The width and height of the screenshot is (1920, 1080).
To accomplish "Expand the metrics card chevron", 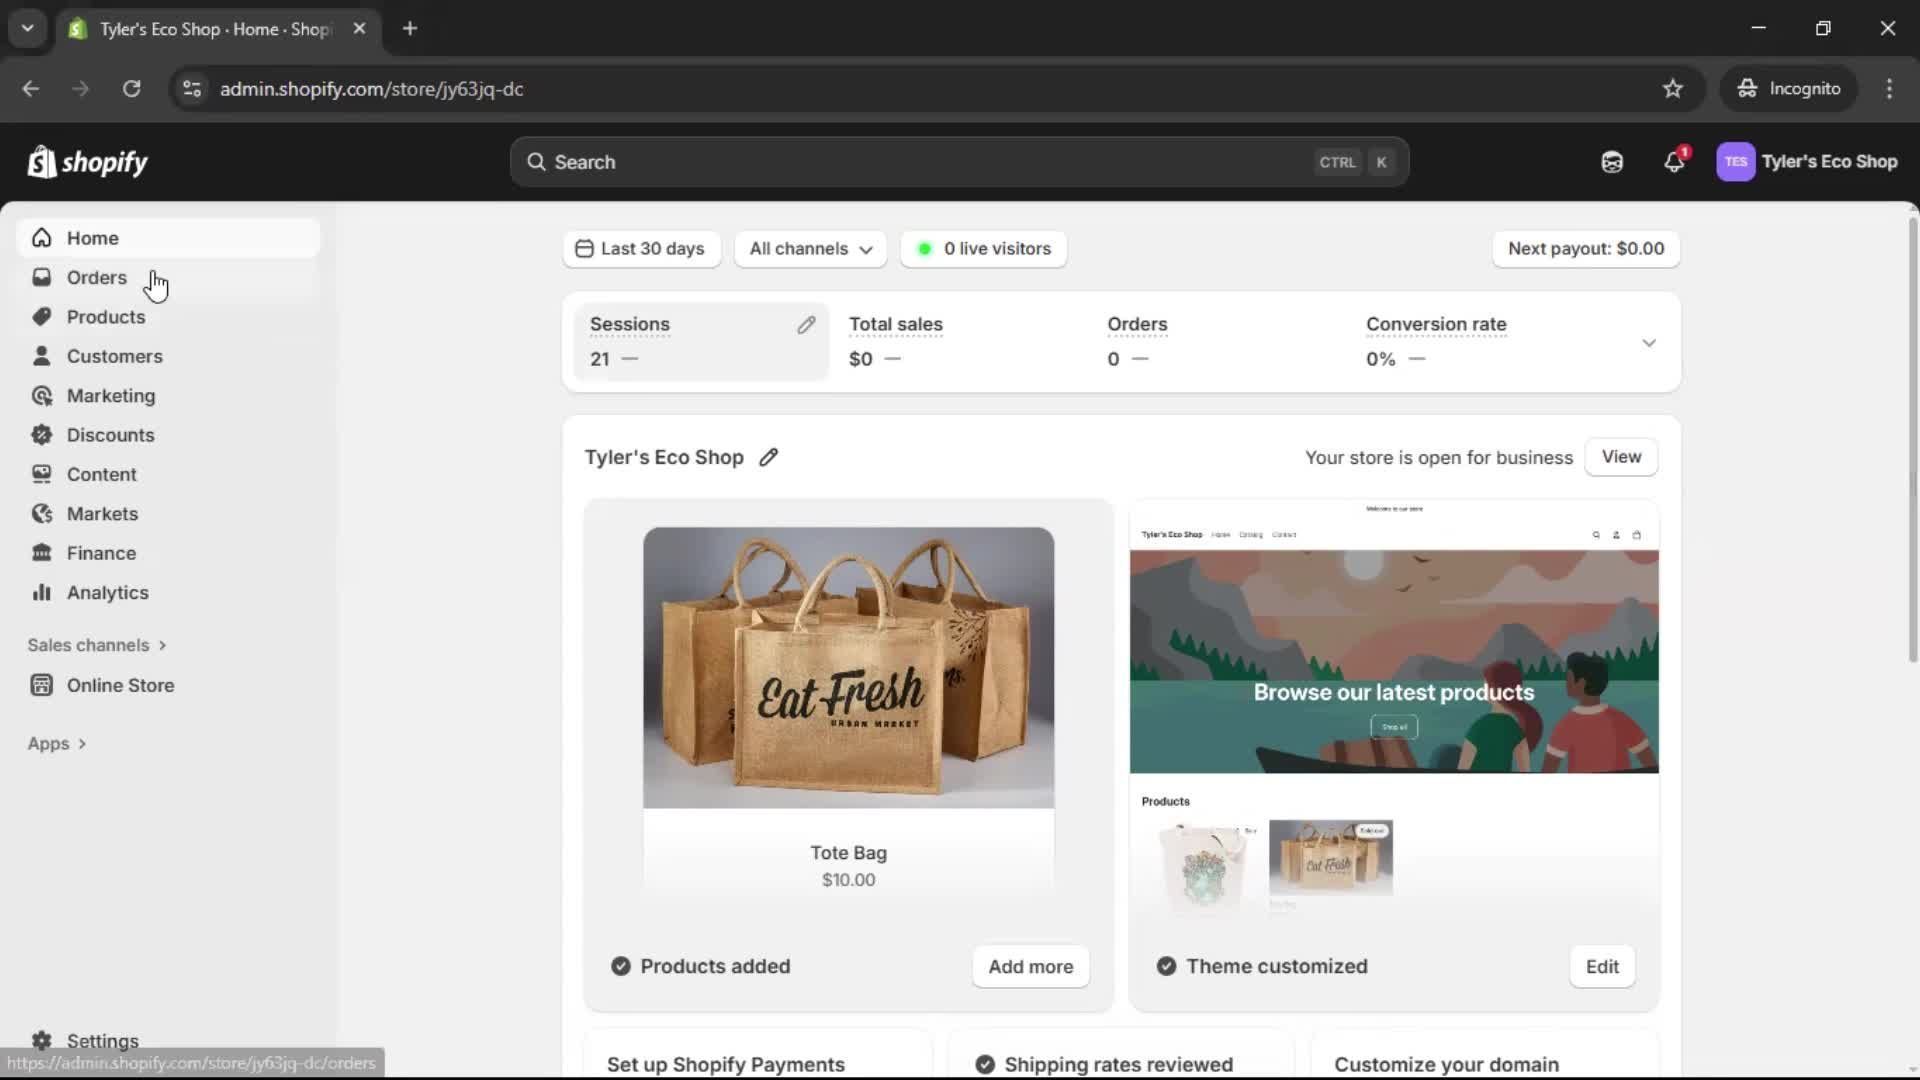I will (x=1649, y=343).
